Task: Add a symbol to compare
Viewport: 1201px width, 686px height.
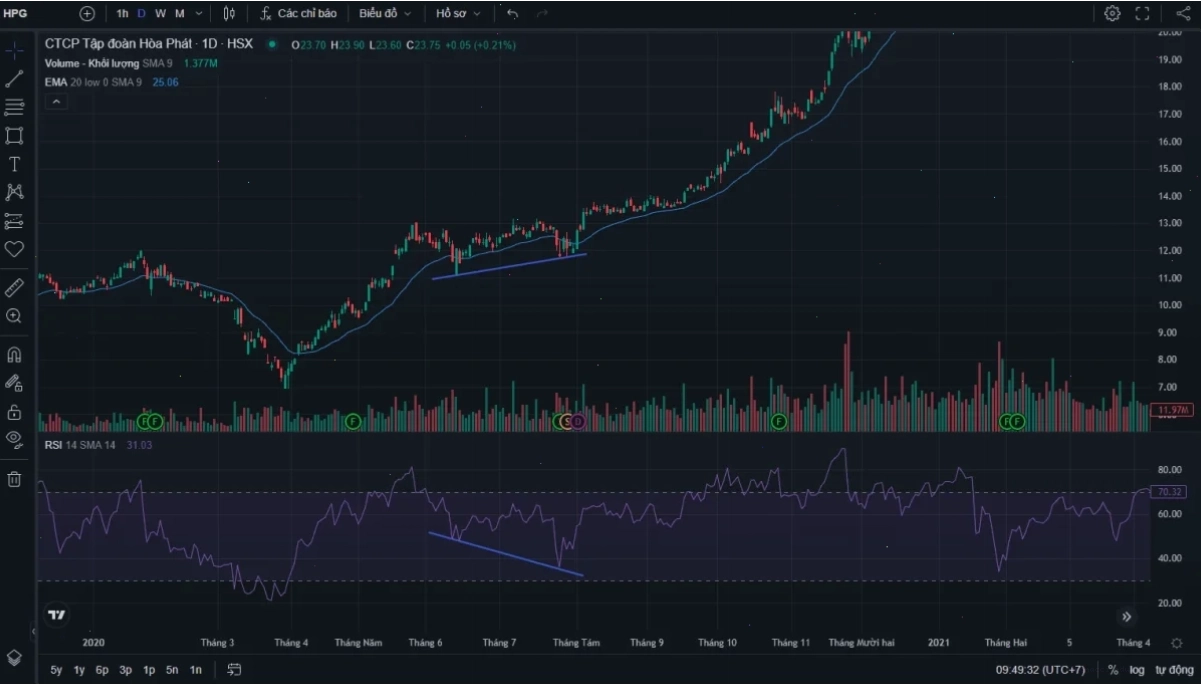Action: [87, 14]
